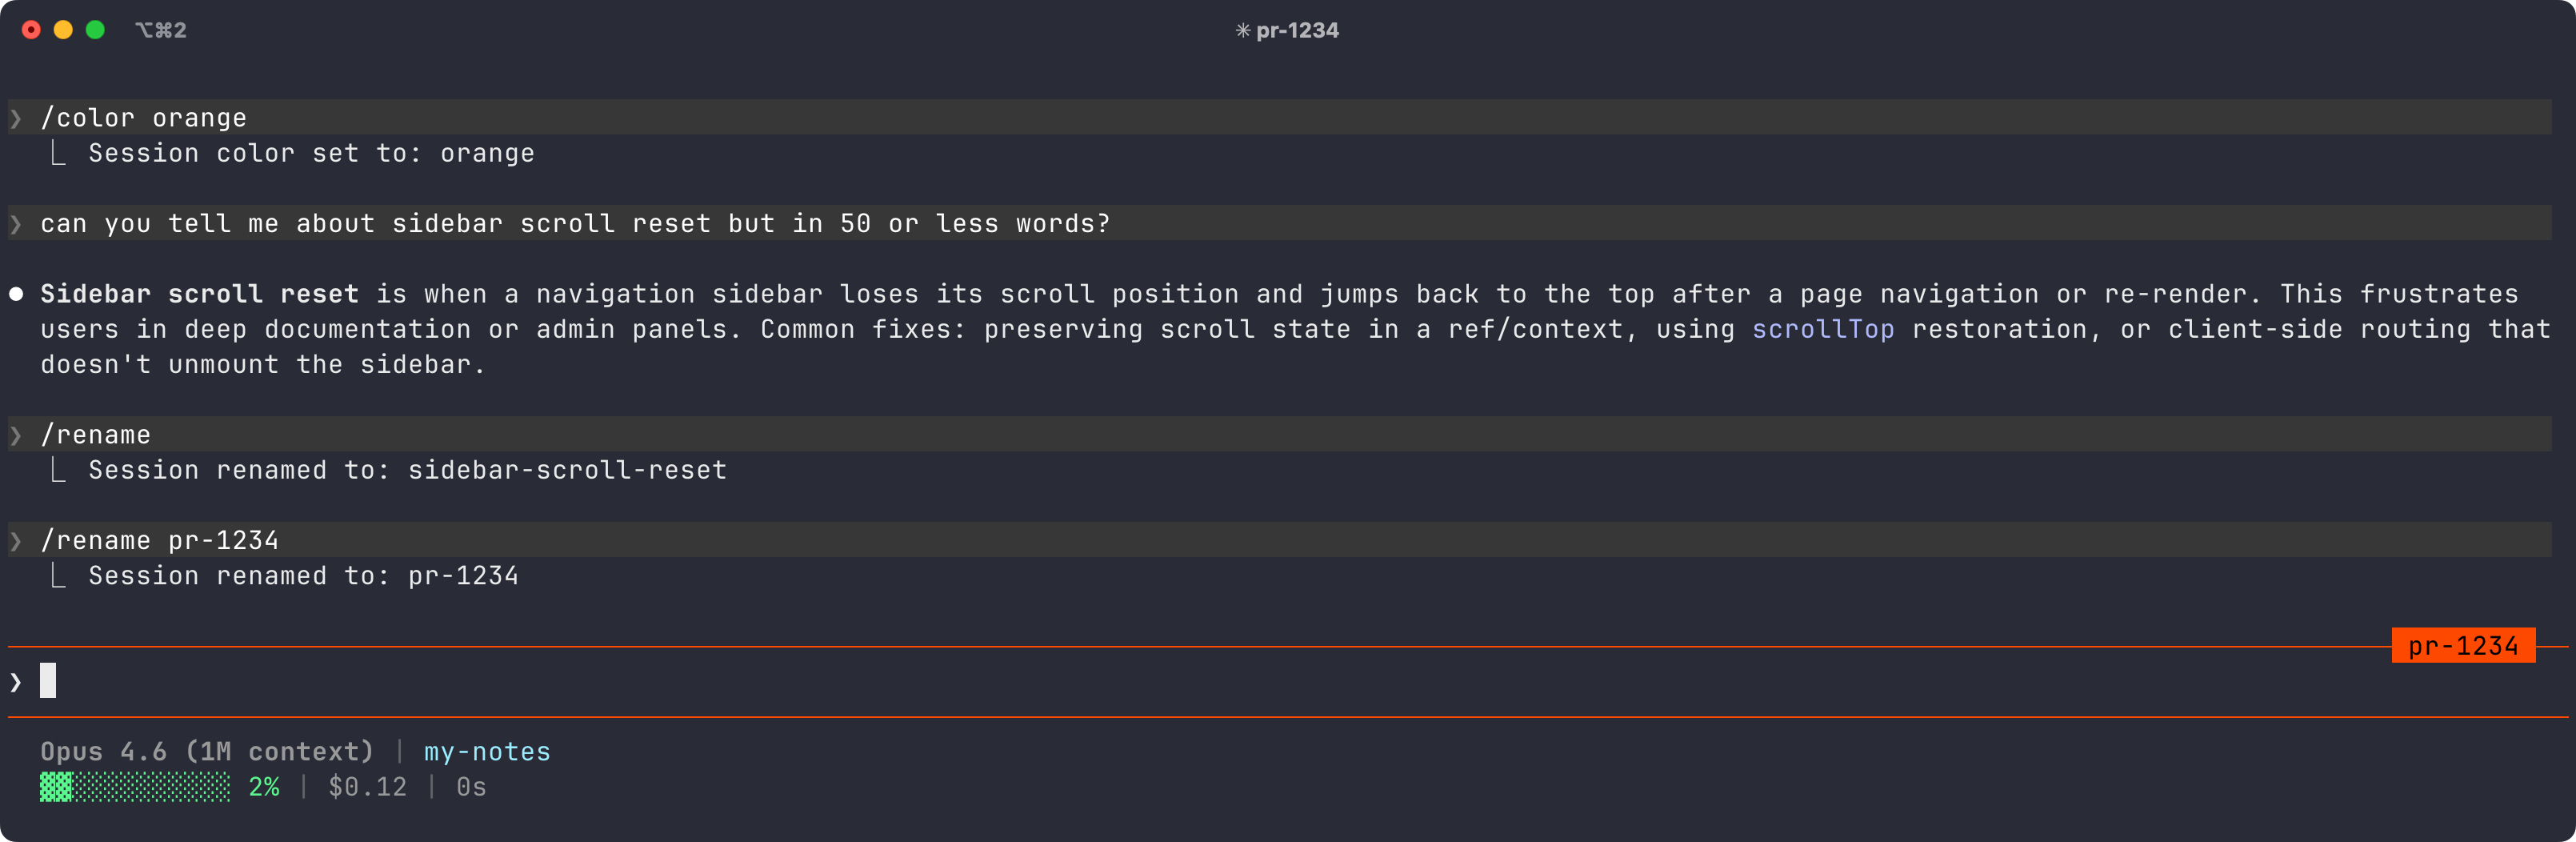Click the chevron on the /color orange command
Image resolution: width=2576 pixels, height=842 pixels.
15,117
